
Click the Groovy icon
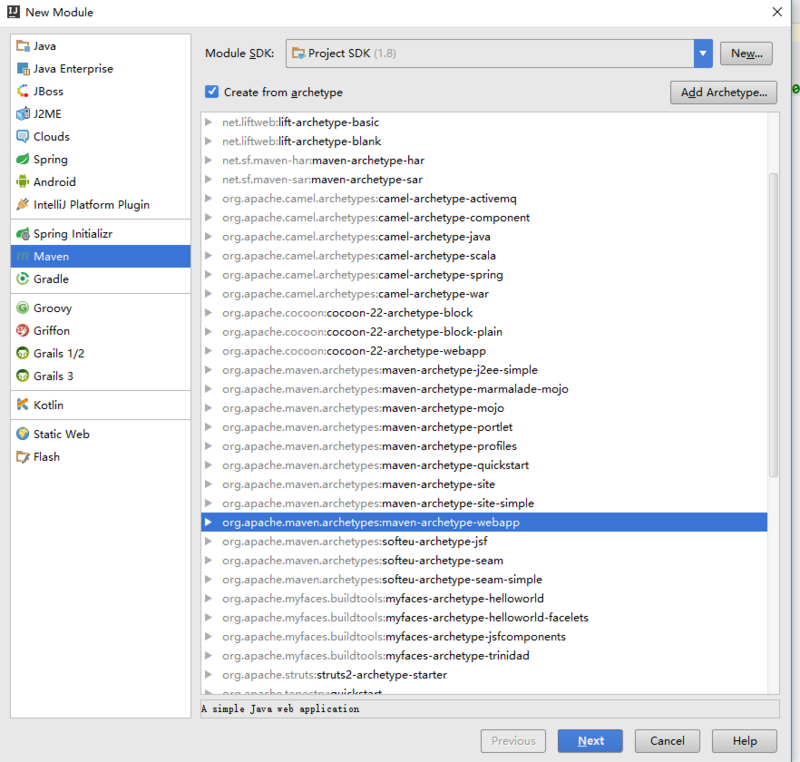pyautogui.click(x=22, y=308)
